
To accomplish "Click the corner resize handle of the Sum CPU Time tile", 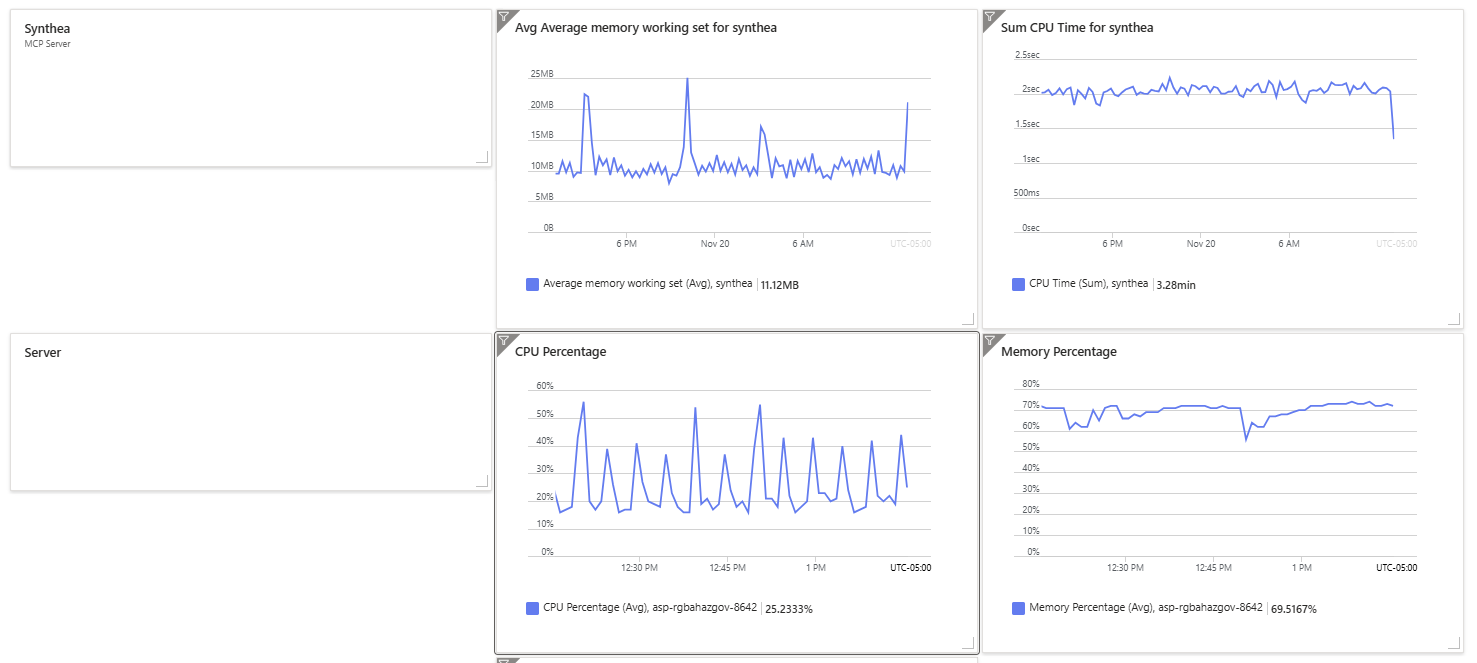I will point(1453,319).
